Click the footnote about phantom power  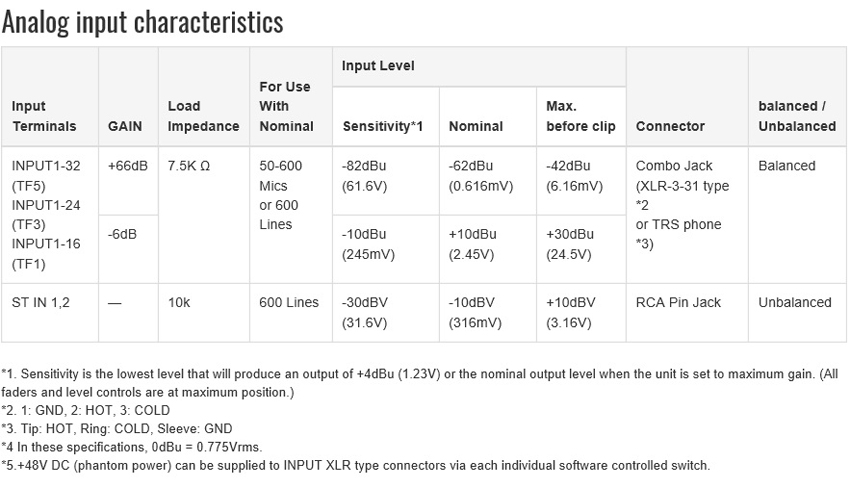click(x=356, y=465)
